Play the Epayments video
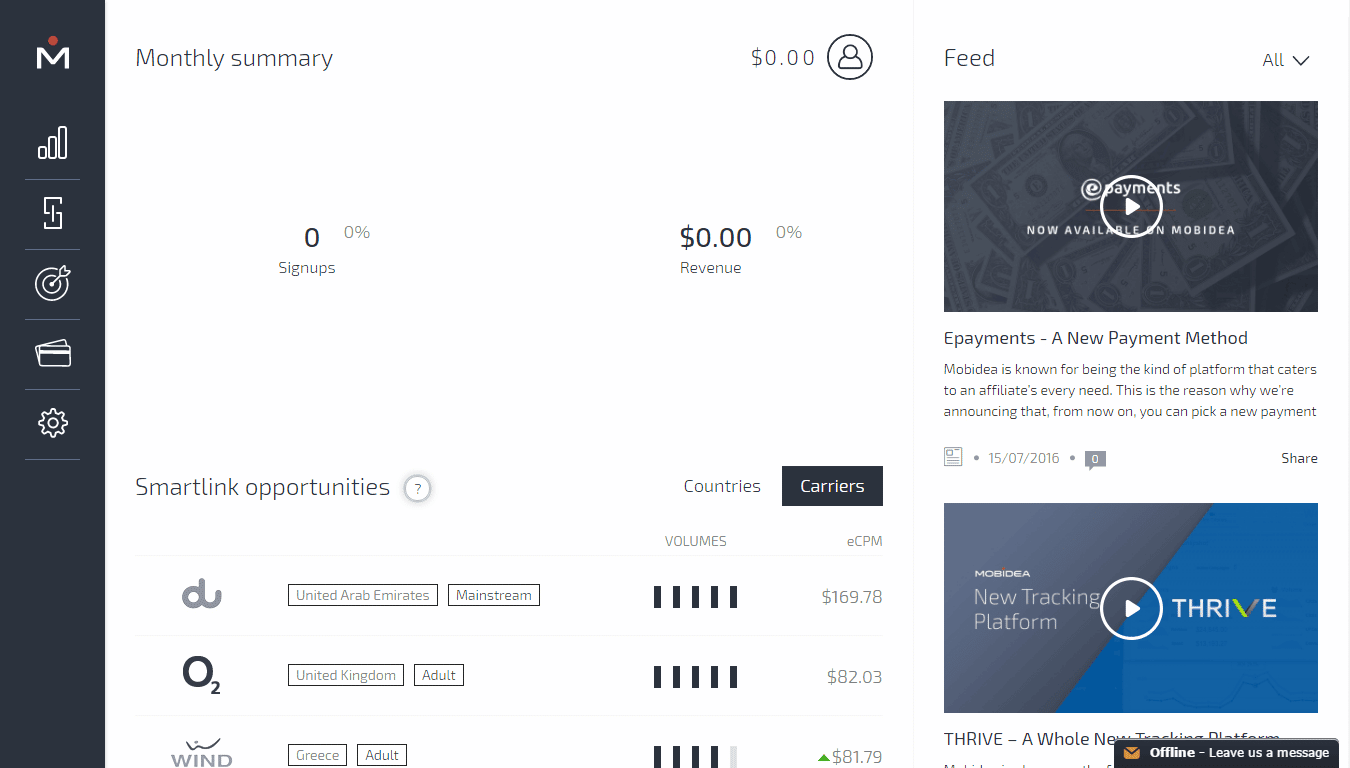The image size is (1350, 768). coord(1131,206)
